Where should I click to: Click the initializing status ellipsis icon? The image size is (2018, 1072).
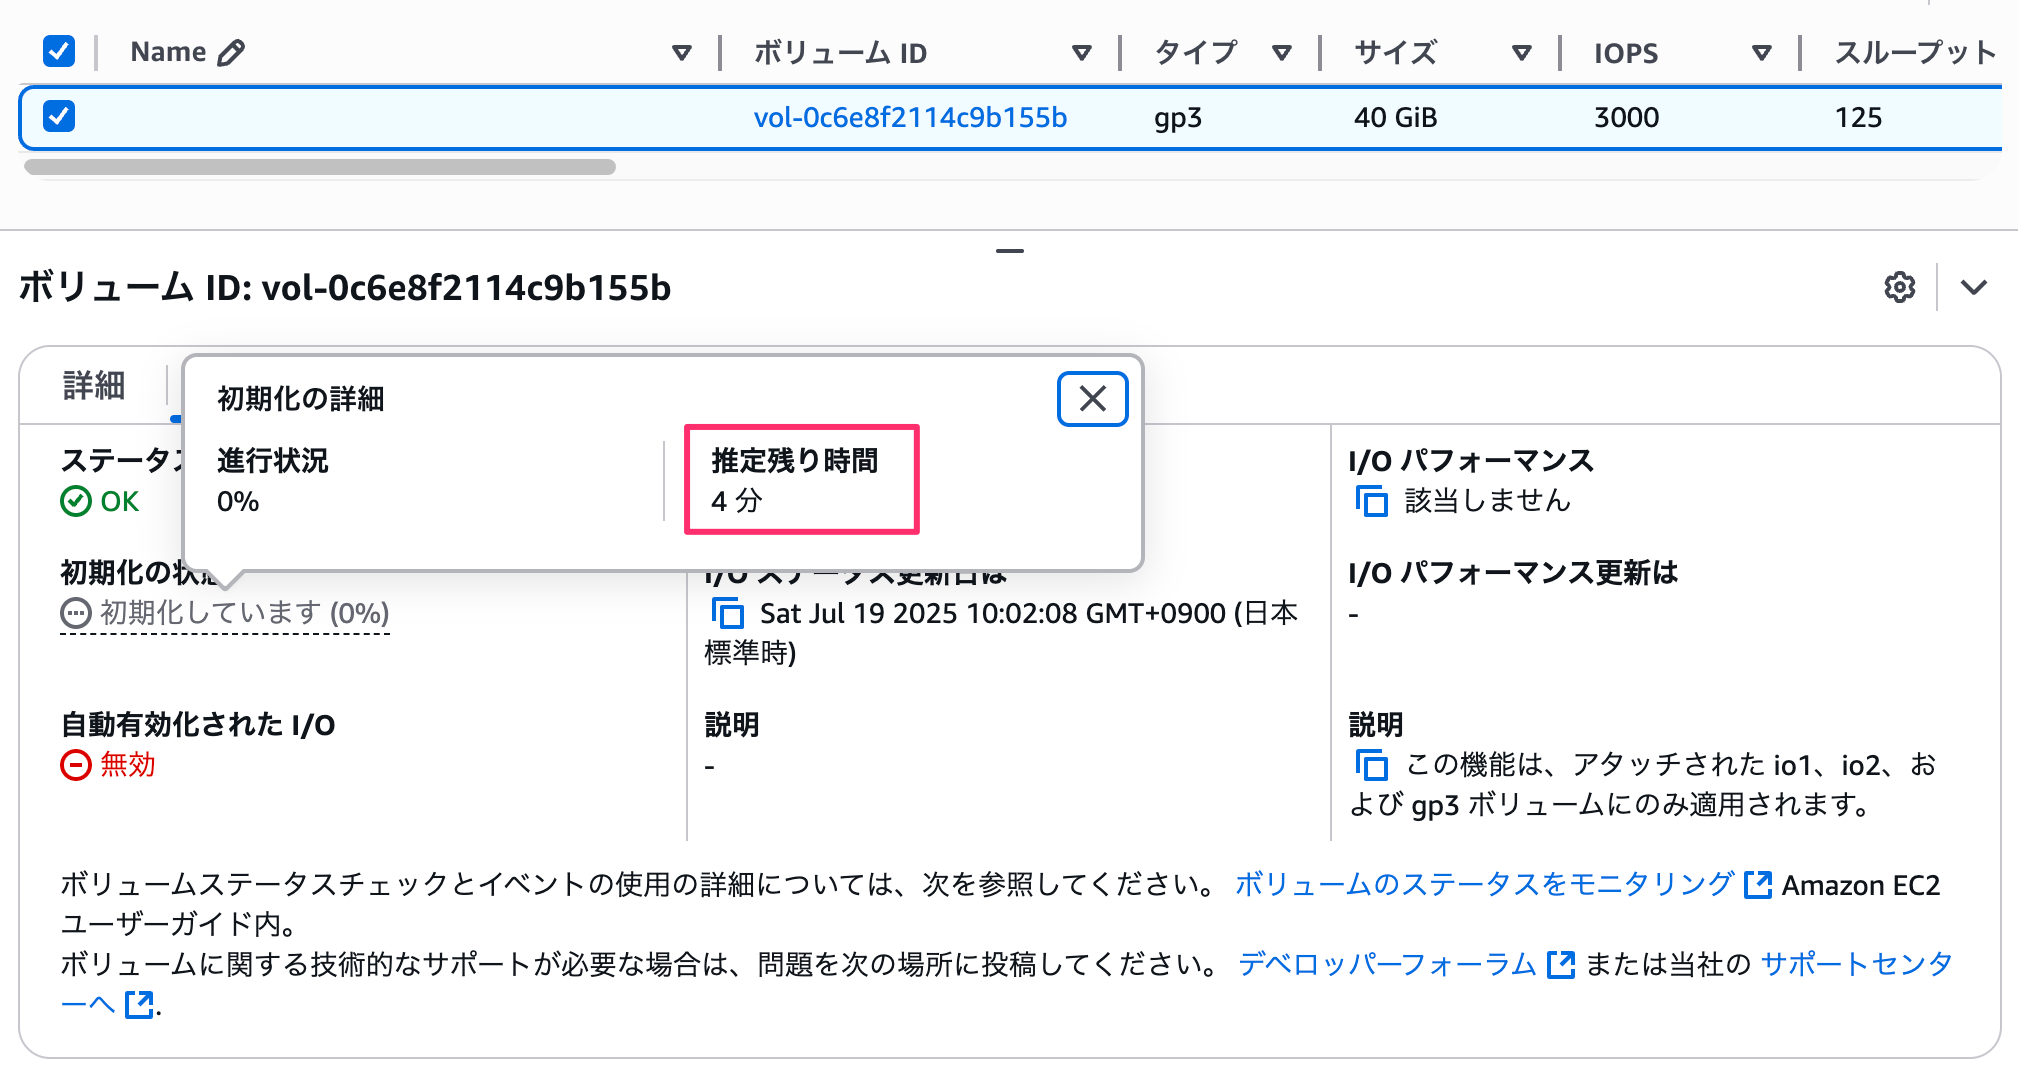point(75,613)
